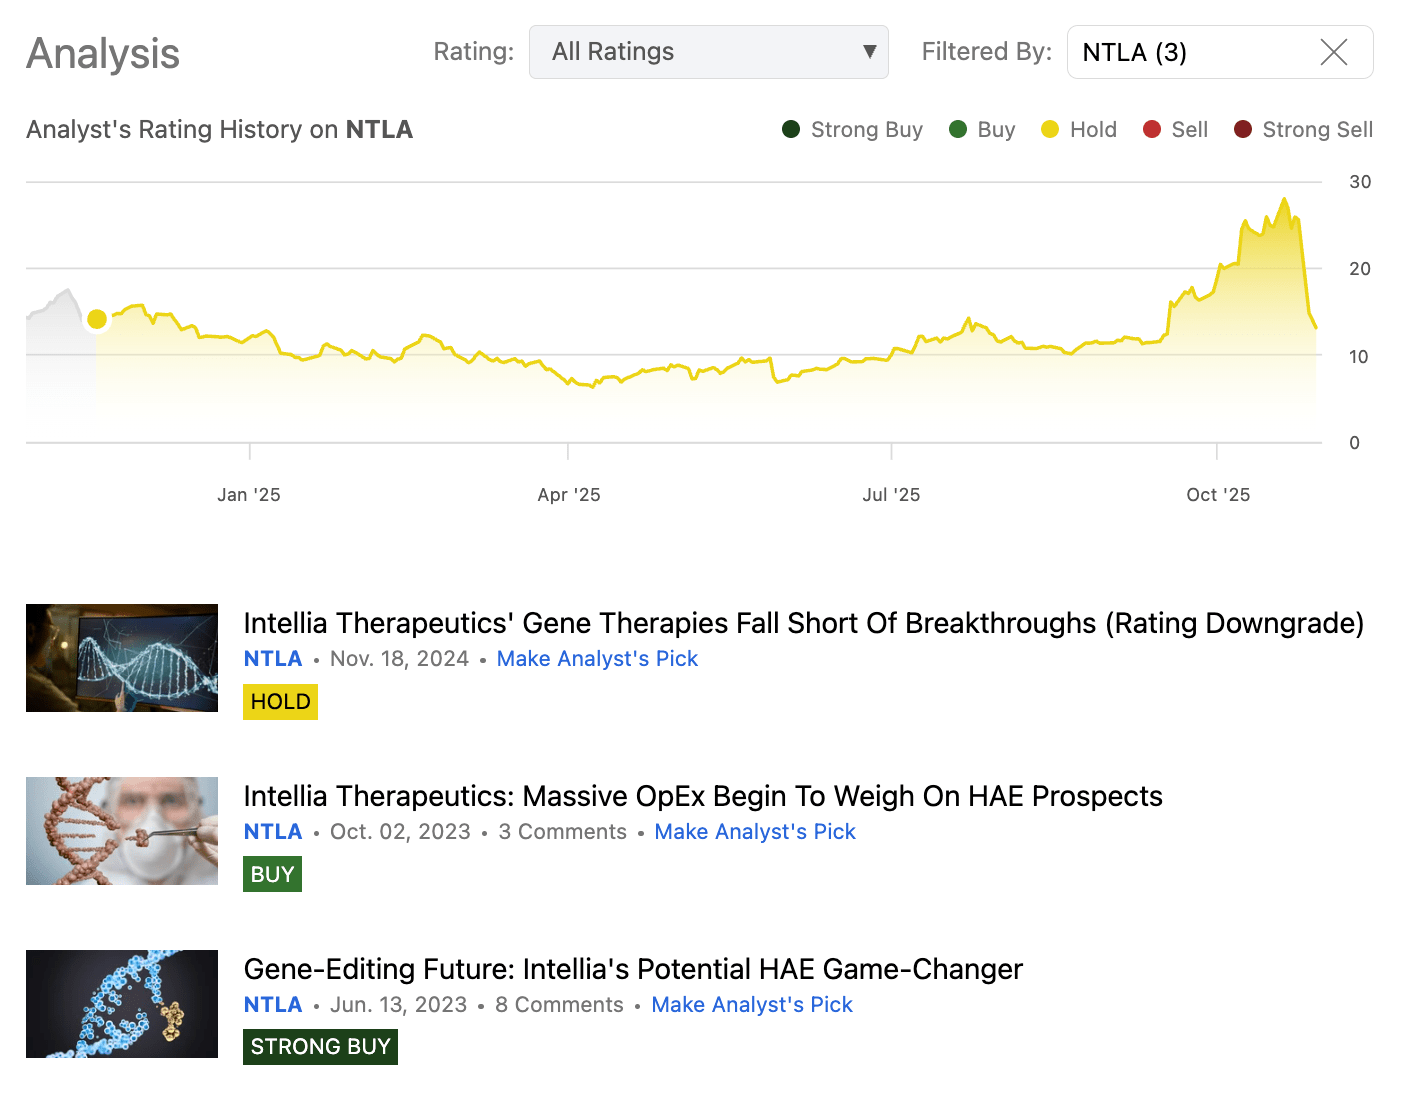This screenshot has height=1100, width=1406.
Task: Click the Filtered By NTLA (3) field
Action: click(1190, 52)
